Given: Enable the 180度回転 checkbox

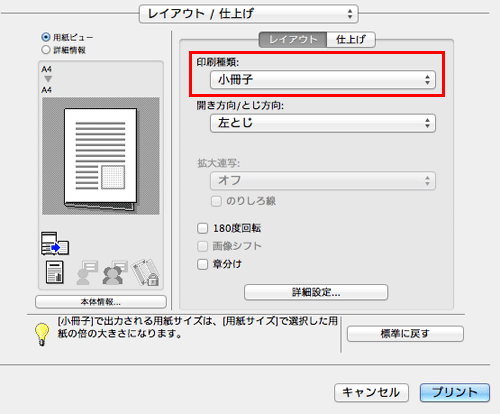Looking at the screenshot, I should pos(202,228).
